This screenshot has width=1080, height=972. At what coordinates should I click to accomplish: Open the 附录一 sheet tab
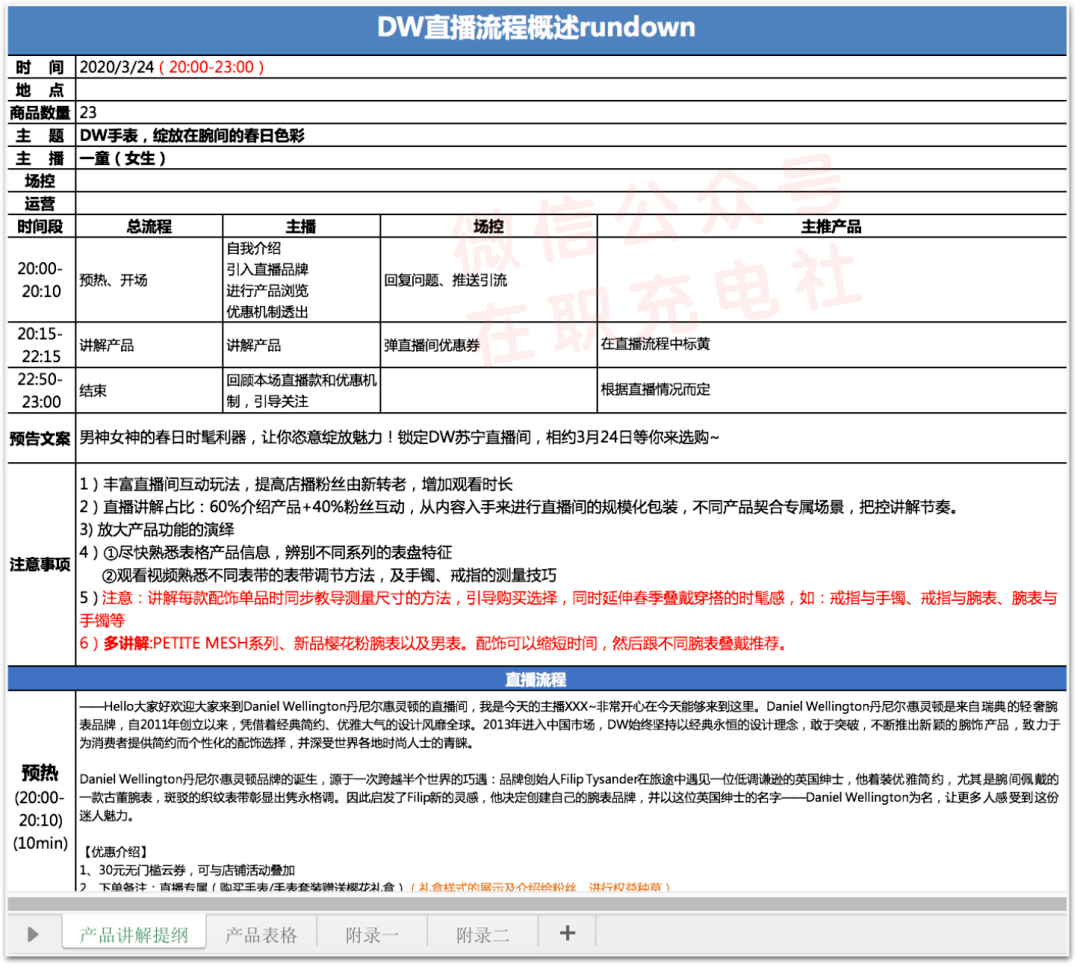(x=372, y=935)
